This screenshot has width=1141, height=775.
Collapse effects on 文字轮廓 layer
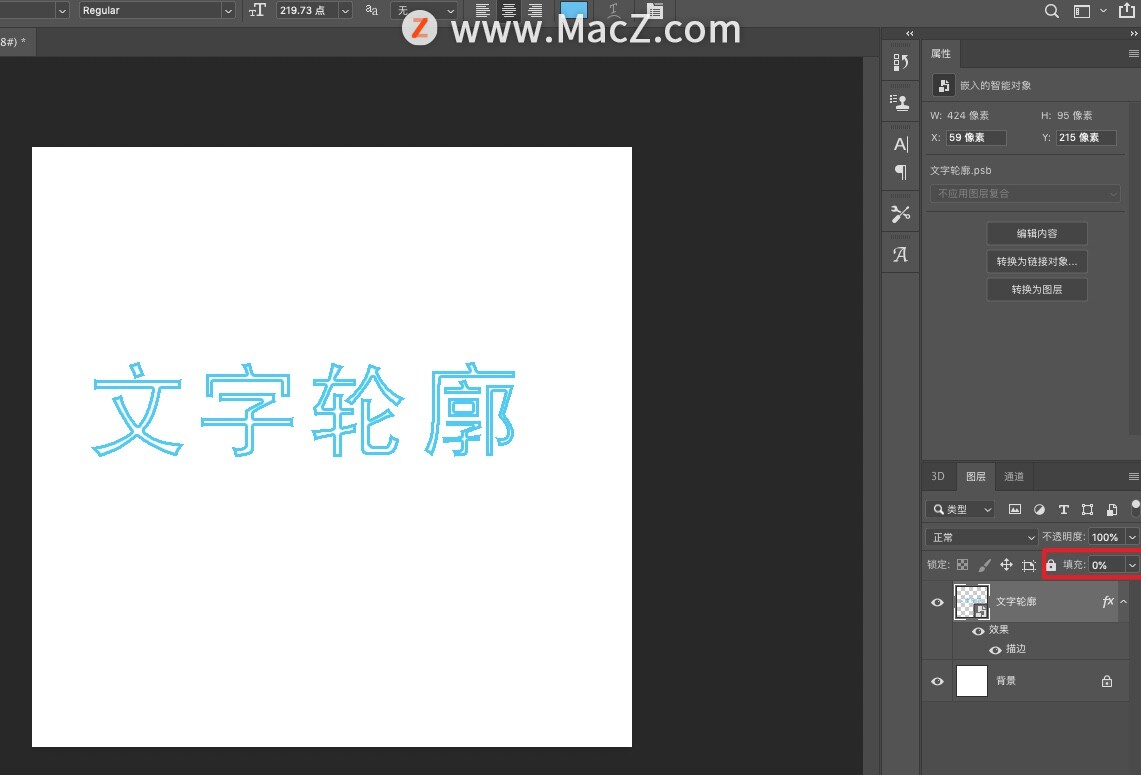[1124, 602]
